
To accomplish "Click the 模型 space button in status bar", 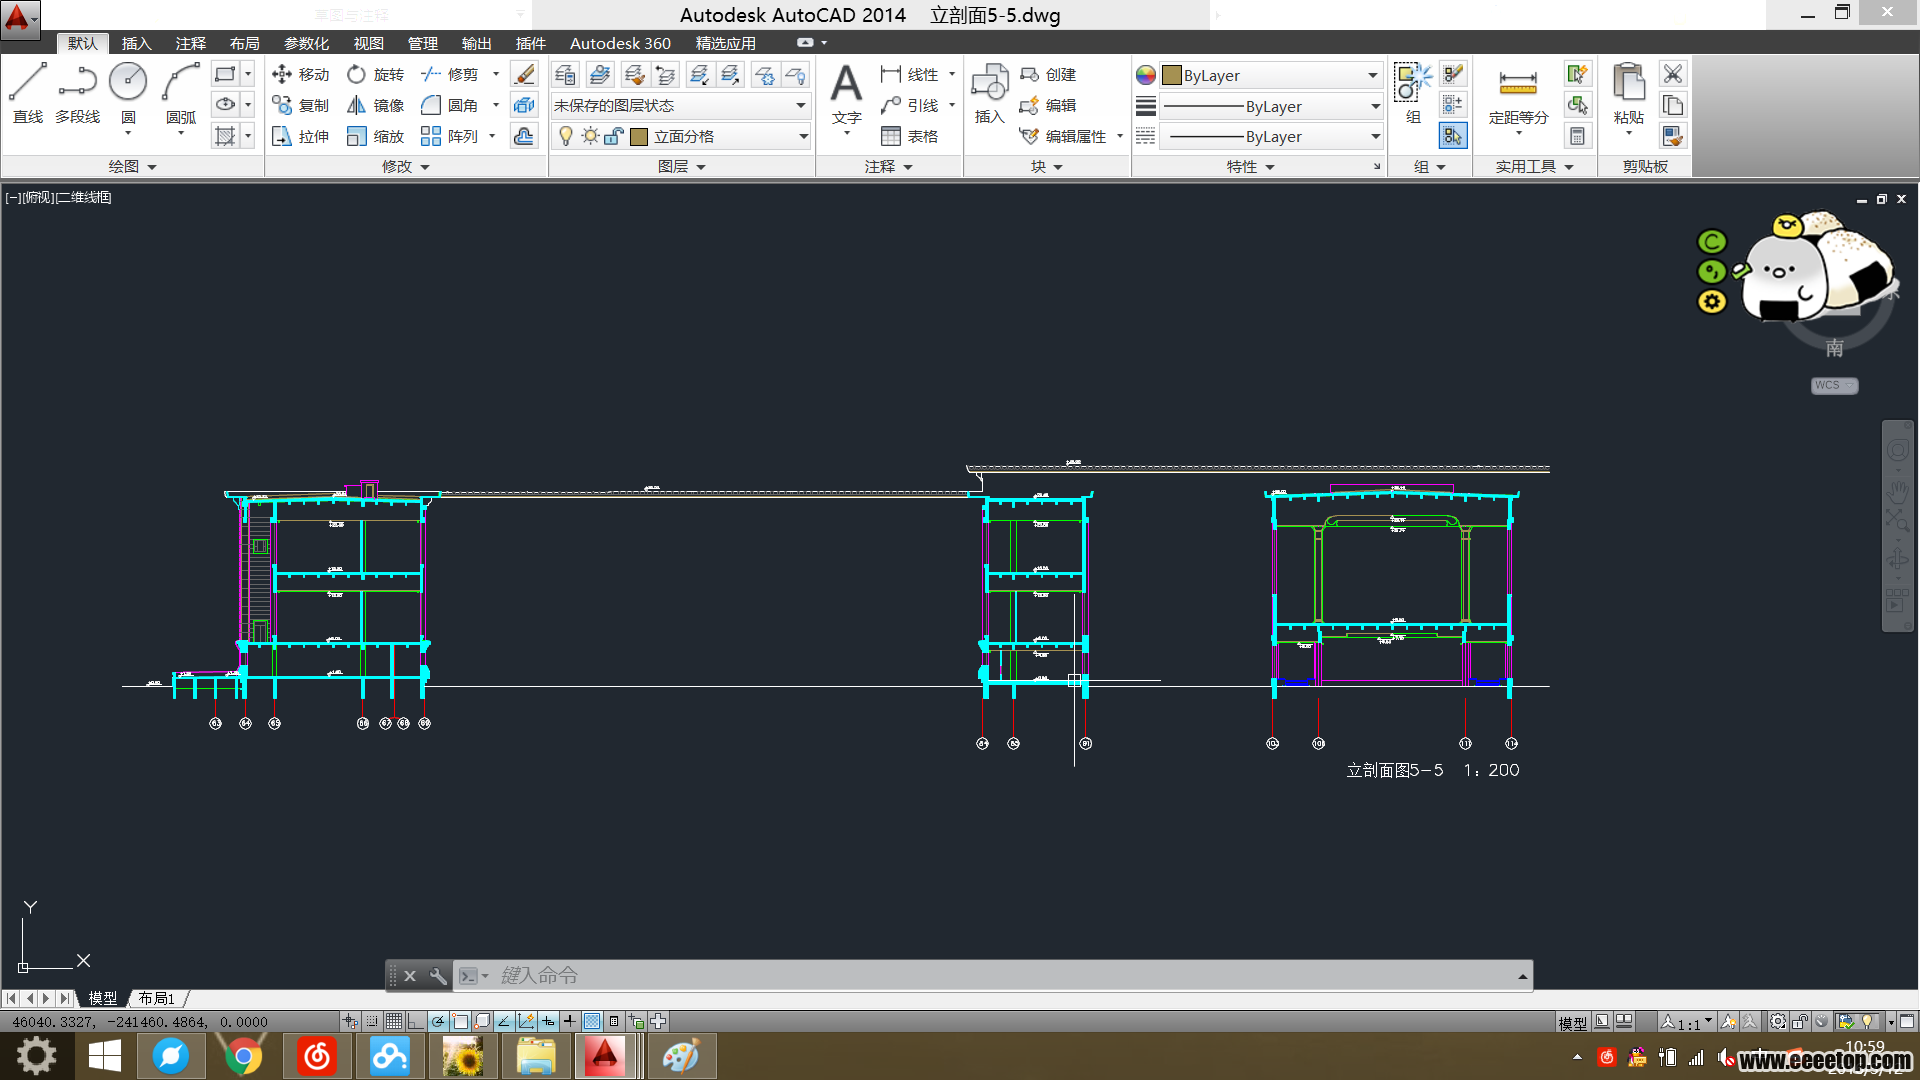I will click(1572, 1022).
